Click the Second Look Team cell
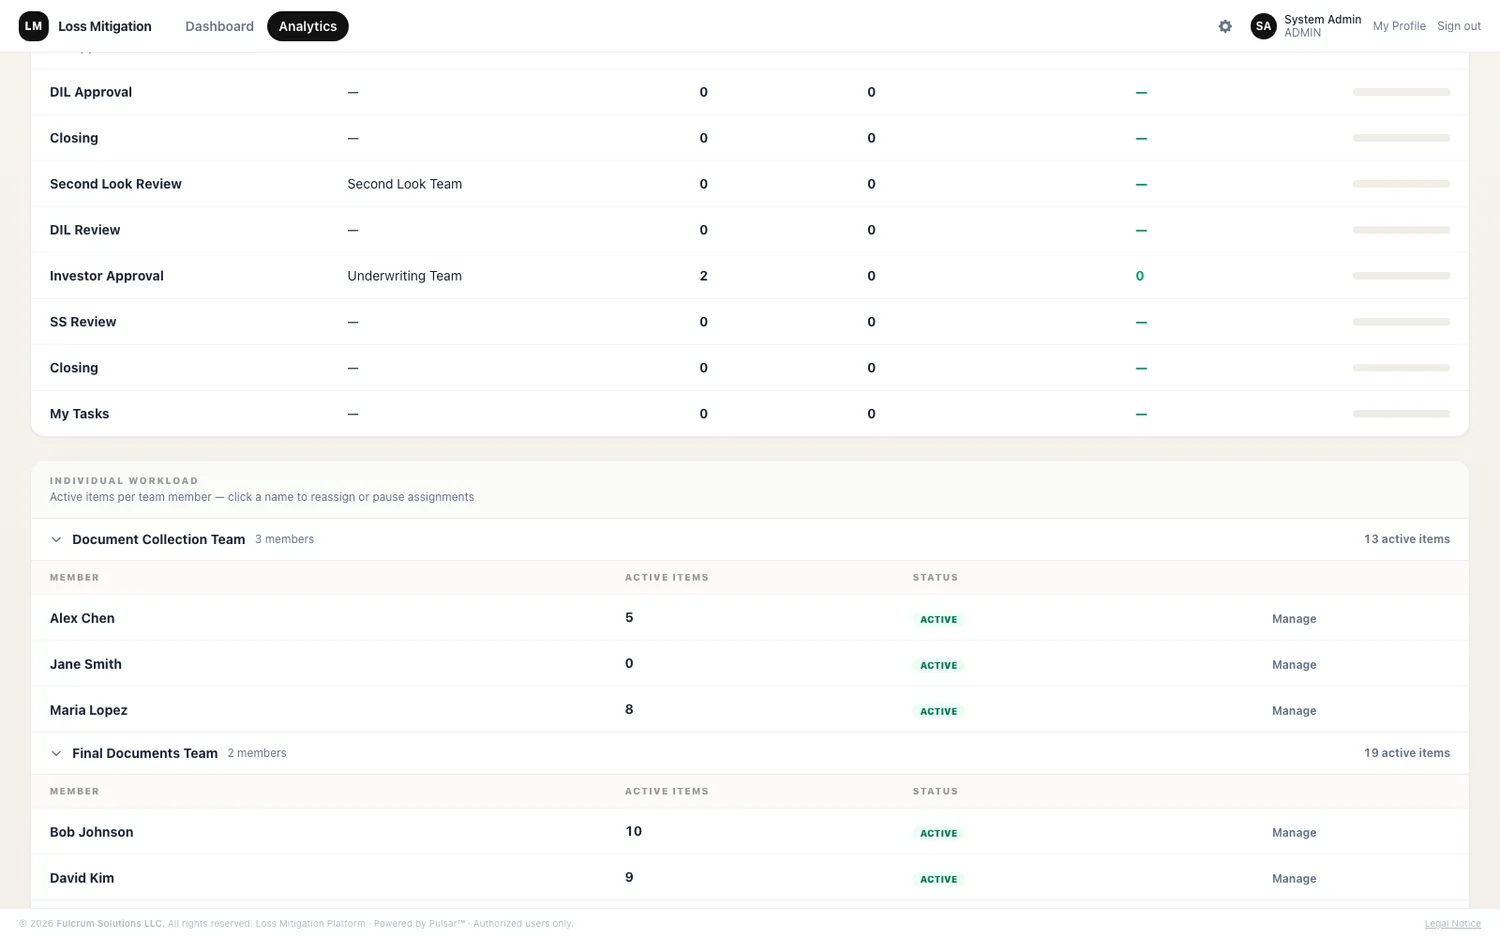 [x=405, y=184]
